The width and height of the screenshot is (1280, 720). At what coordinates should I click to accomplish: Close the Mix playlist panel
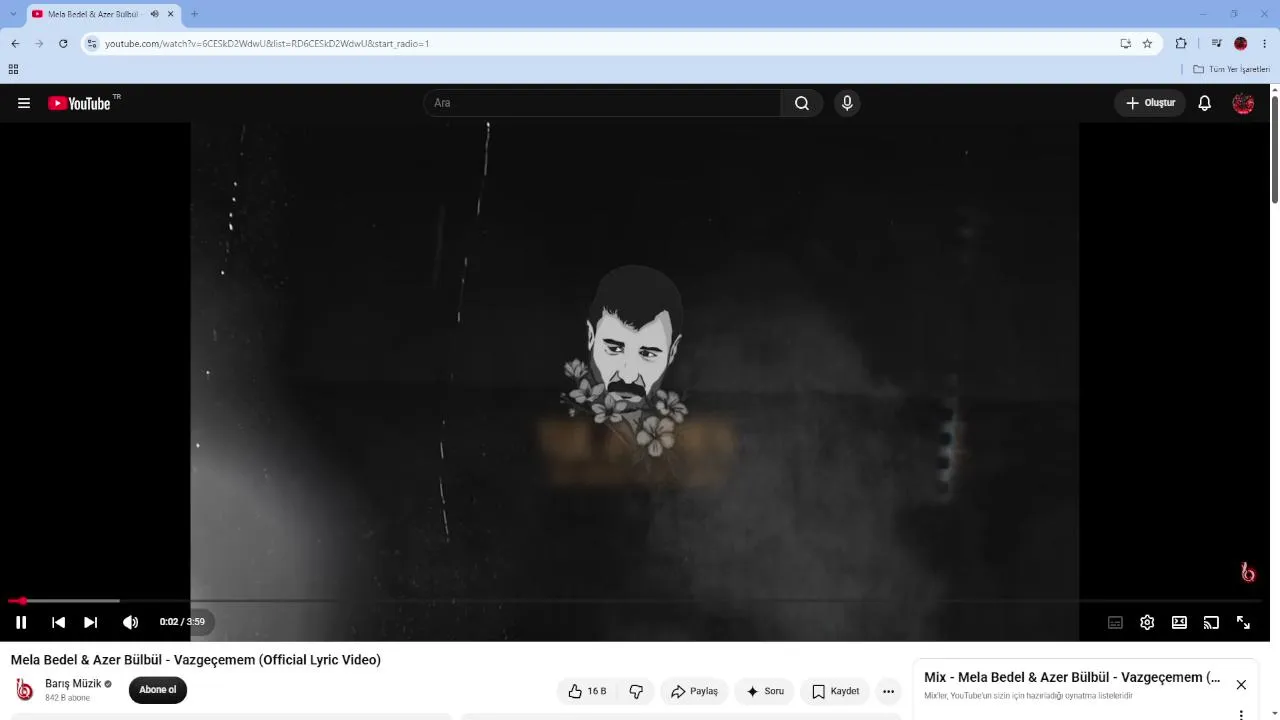pyautogui.click(x=1241, y=685)
